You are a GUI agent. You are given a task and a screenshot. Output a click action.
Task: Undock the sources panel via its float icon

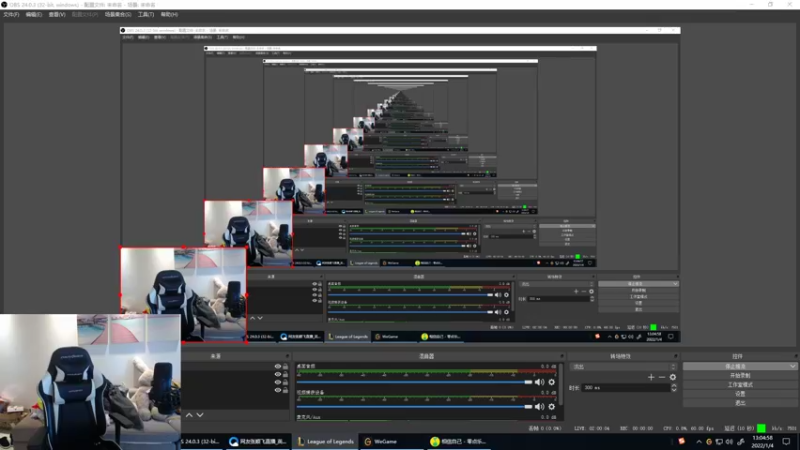(x=287, y=356)
